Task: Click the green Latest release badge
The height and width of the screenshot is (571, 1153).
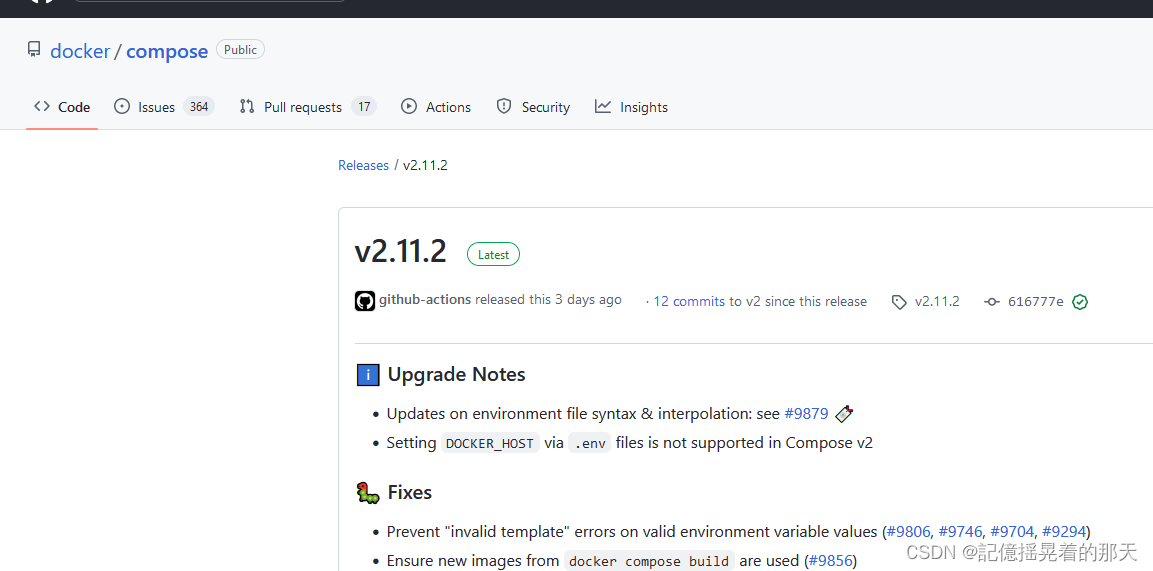Action: [x=493, y=254]
